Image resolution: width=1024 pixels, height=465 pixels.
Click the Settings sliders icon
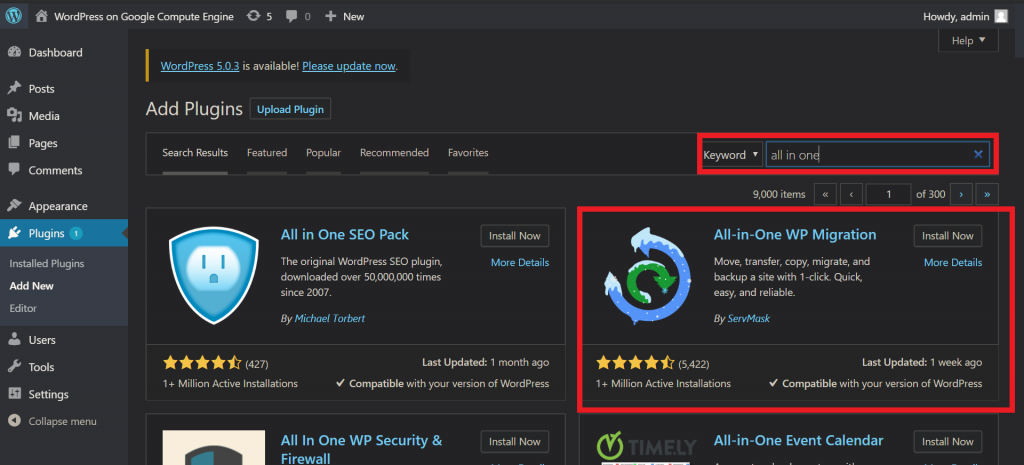[14, 394]
